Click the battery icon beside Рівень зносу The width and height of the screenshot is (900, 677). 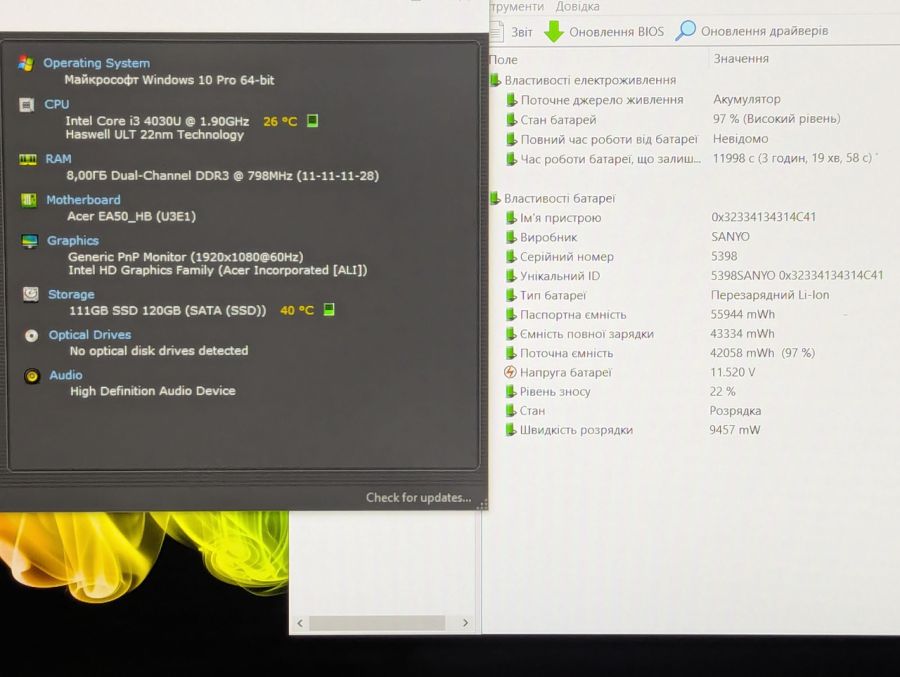pyautogui.click(x=510, y=392)
